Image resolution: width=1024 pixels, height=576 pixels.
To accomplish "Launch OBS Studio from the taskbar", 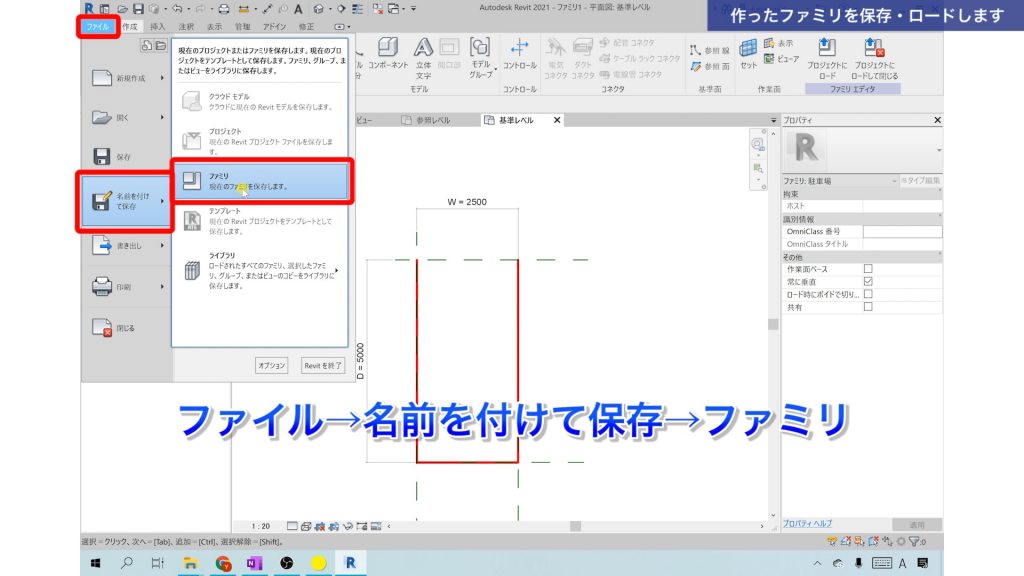I will click(x=287, y=562).
